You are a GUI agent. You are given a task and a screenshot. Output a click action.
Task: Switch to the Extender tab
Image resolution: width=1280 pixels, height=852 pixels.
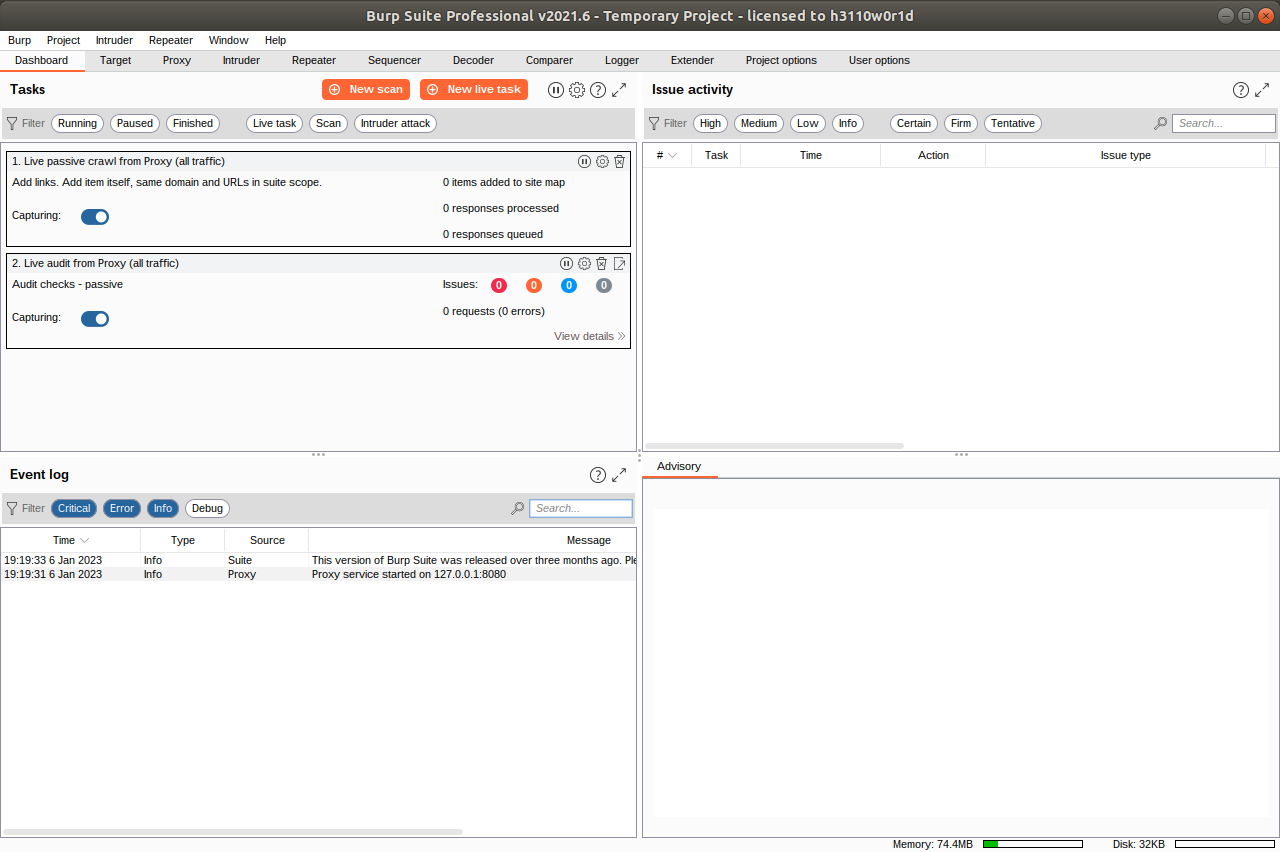pyautogui.click(x=692, y=61)
